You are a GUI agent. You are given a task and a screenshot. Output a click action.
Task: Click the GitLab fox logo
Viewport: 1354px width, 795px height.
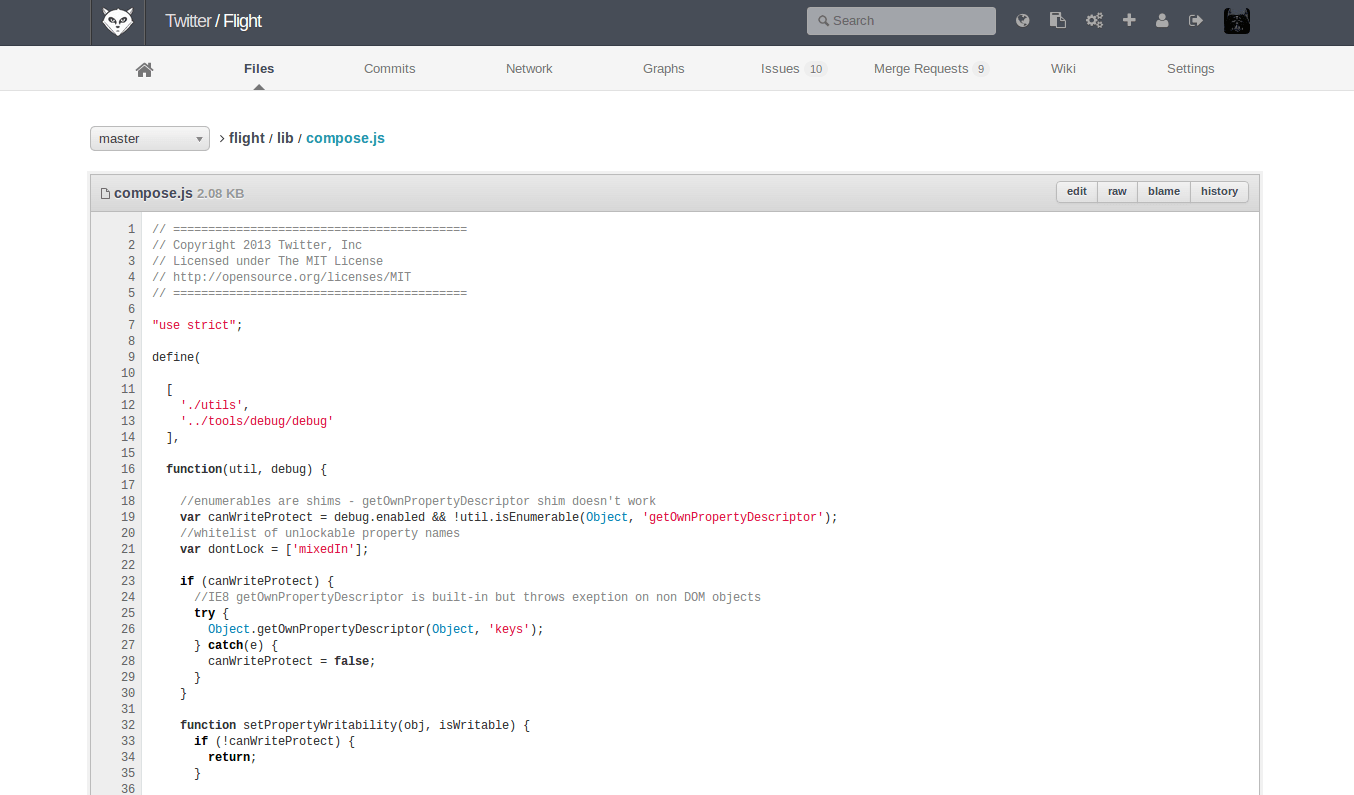[118, 21]
